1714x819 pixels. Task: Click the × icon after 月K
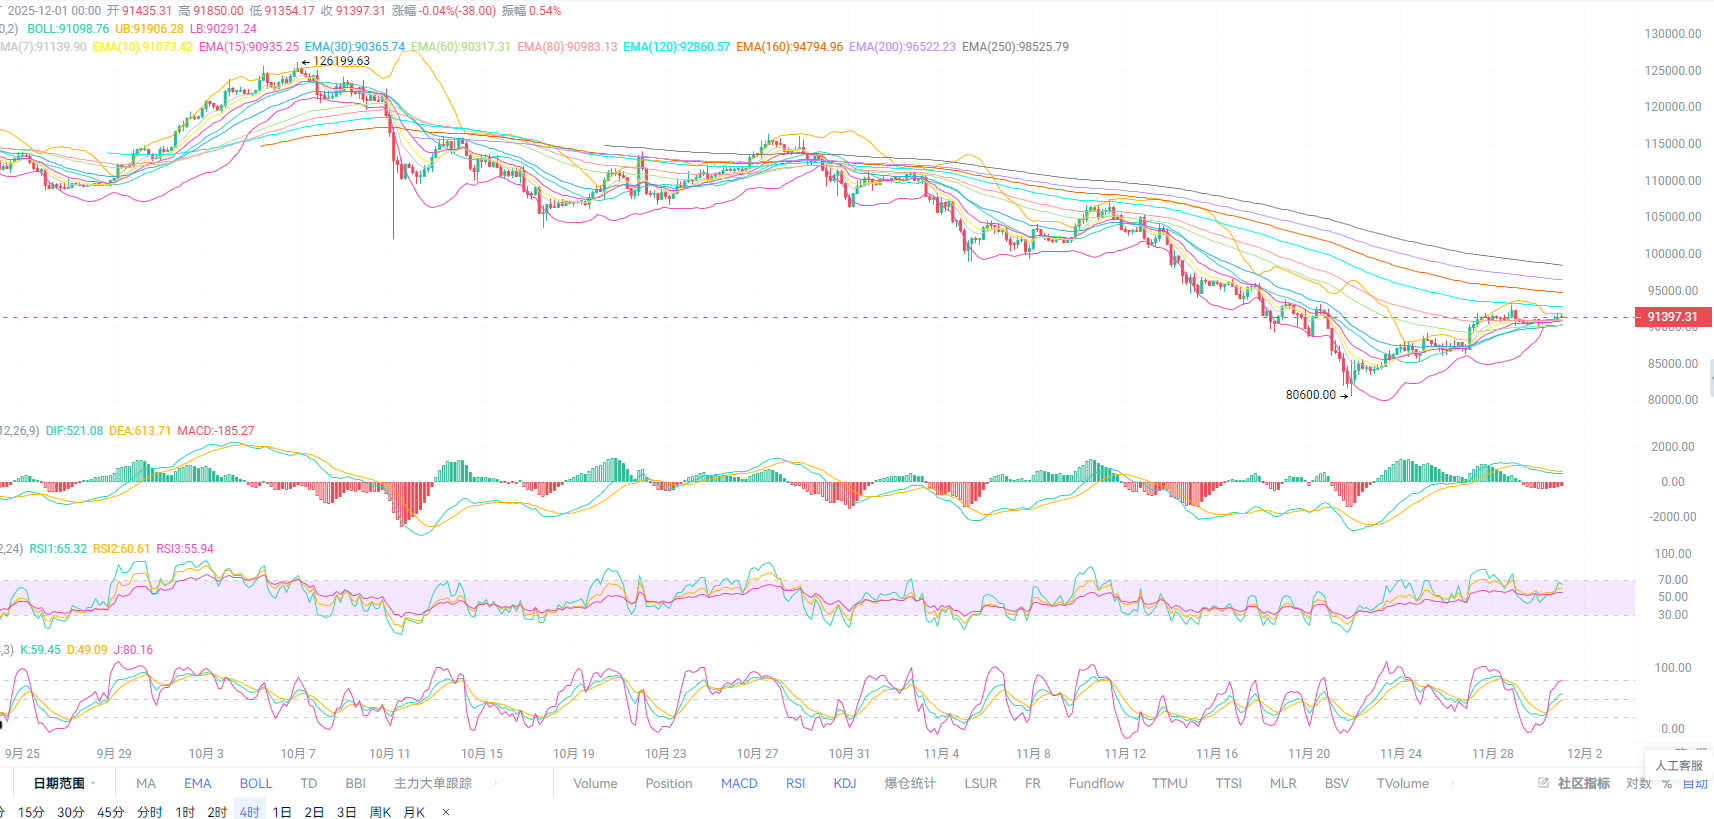(446, 812)
